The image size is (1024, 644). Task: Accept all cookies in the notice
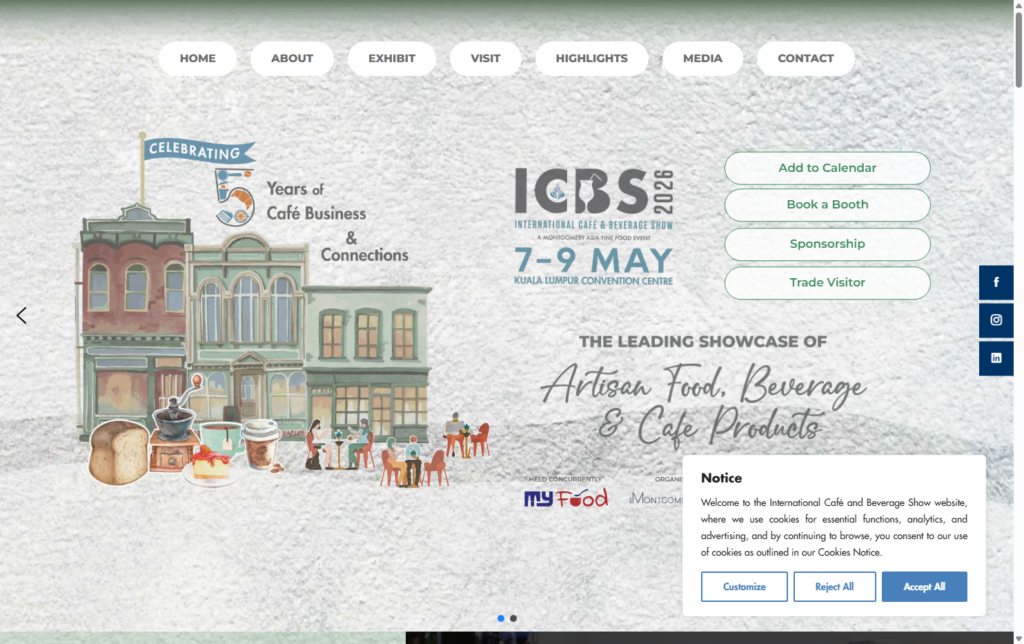click(x=924, y=586)
